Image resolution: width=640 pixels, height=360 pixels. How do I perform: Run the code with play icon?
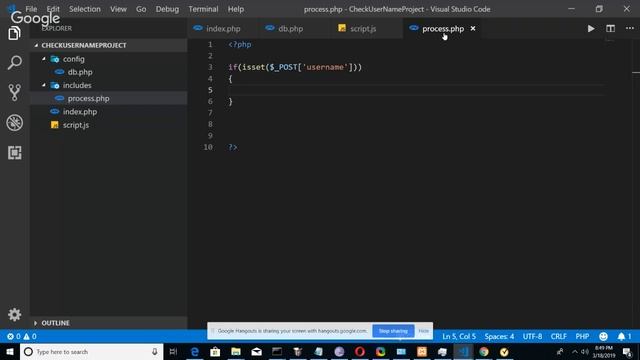591,29
